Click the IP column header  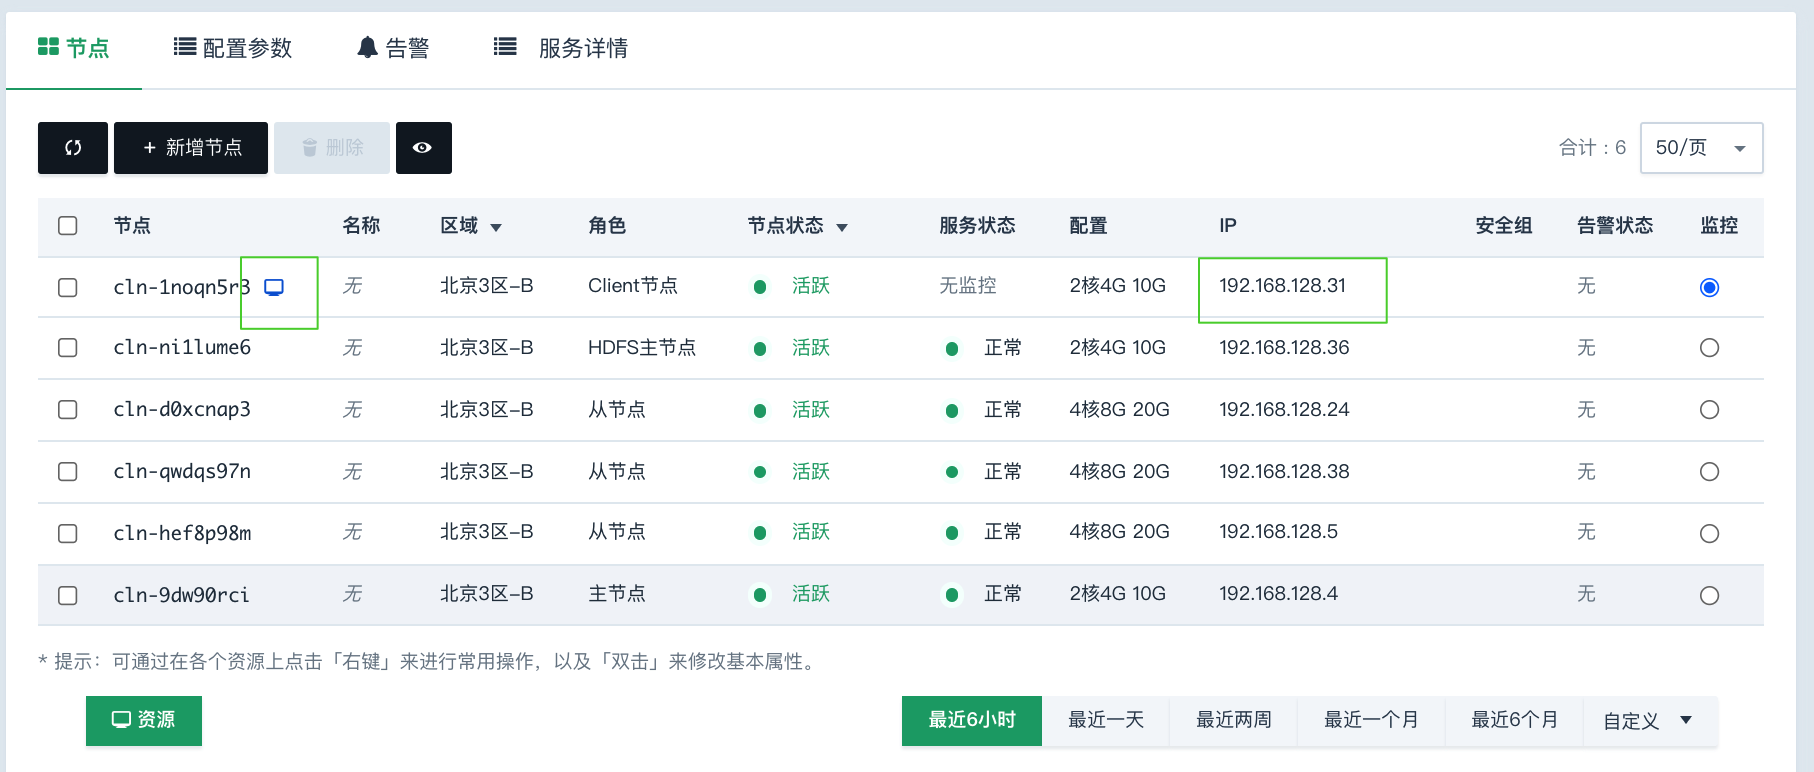pyautogui.click(x=1228, y=226)
